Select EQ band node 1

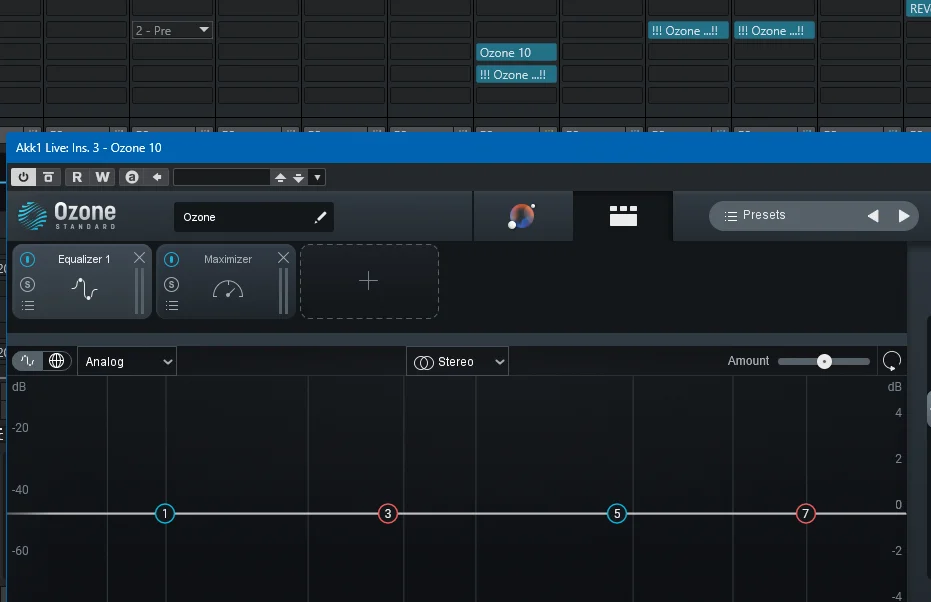click(x=165, y=514)
